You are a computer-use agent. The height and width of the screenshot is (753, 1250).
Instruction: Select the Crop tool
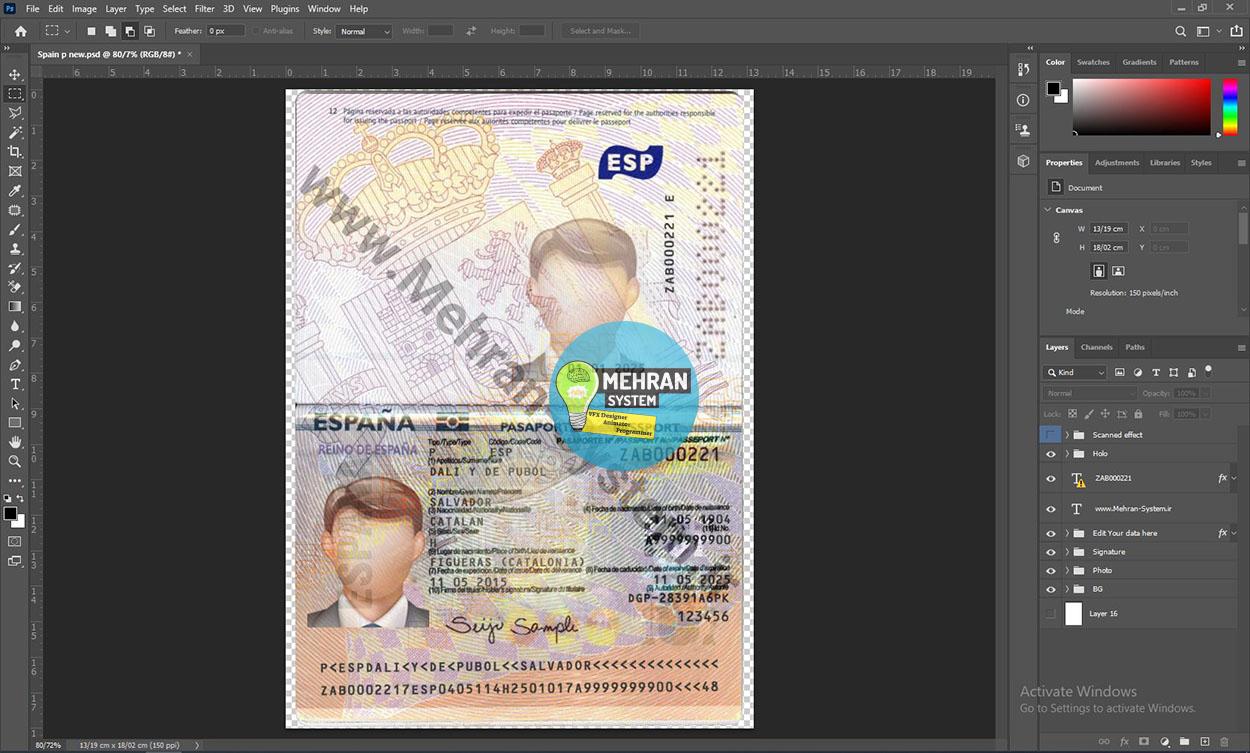tap(15, 152)
